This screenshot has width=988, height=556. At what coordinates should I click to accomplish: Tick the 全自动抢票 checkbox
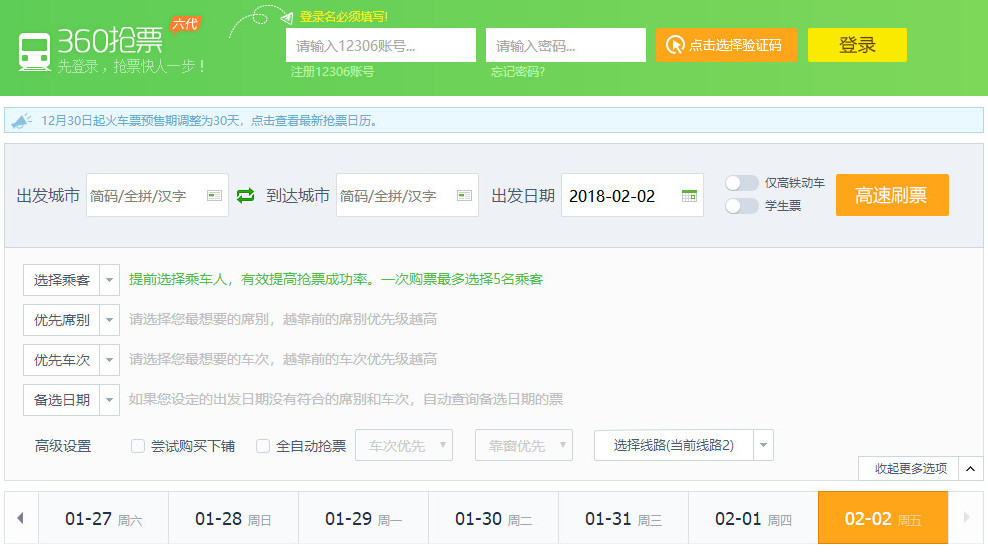pyautogui.click(x=263, y=446)
